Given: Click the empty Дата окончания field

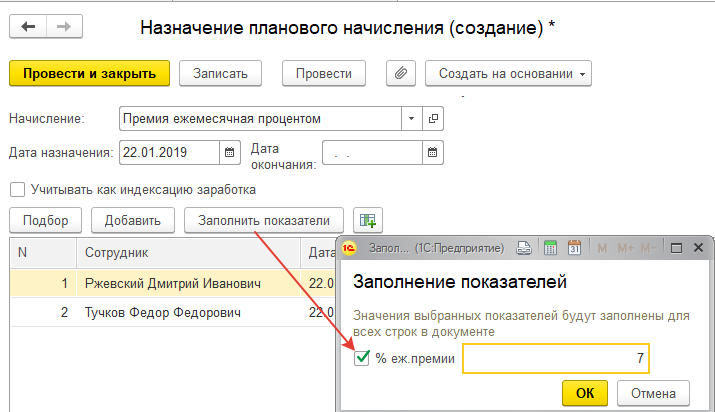Looking at the screenshot, I should (372, 152).
